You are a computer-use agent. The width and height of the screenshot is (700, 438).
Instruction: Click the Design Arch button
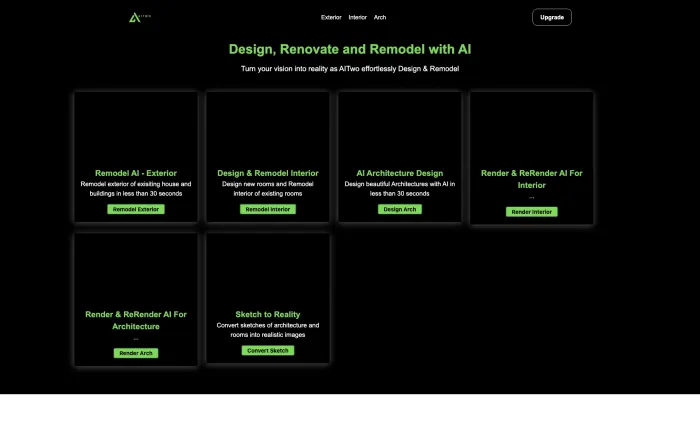400,209
